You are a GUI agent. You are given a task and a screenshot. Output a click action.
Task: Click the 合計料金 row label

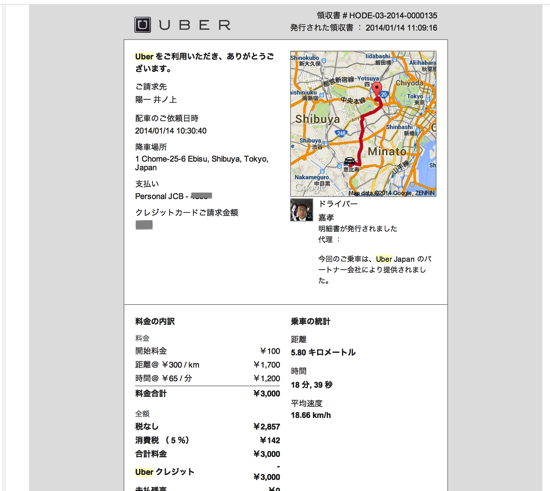coord(151,454)
